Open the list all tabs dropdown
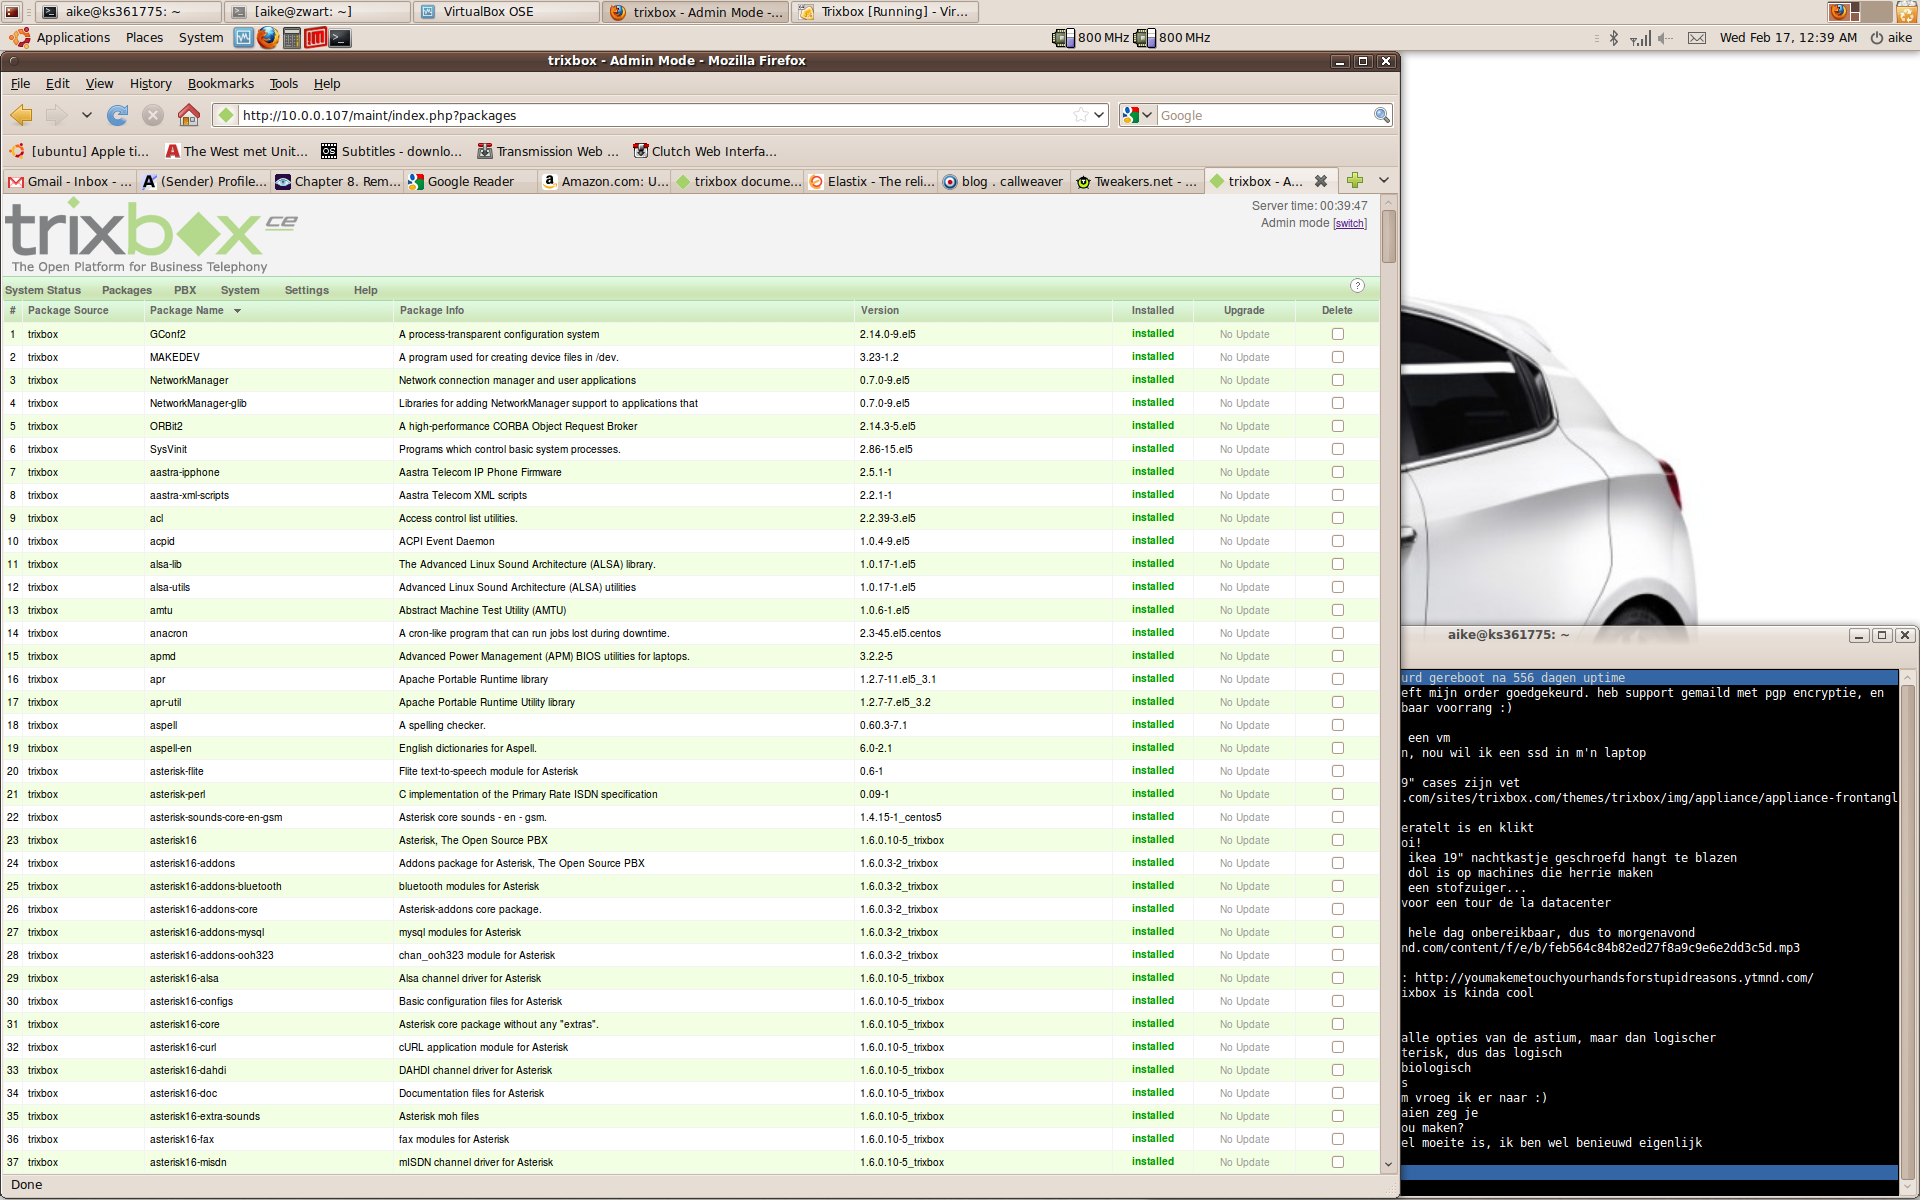This screenshot has height=1200, width=1920. (1384, 180)
